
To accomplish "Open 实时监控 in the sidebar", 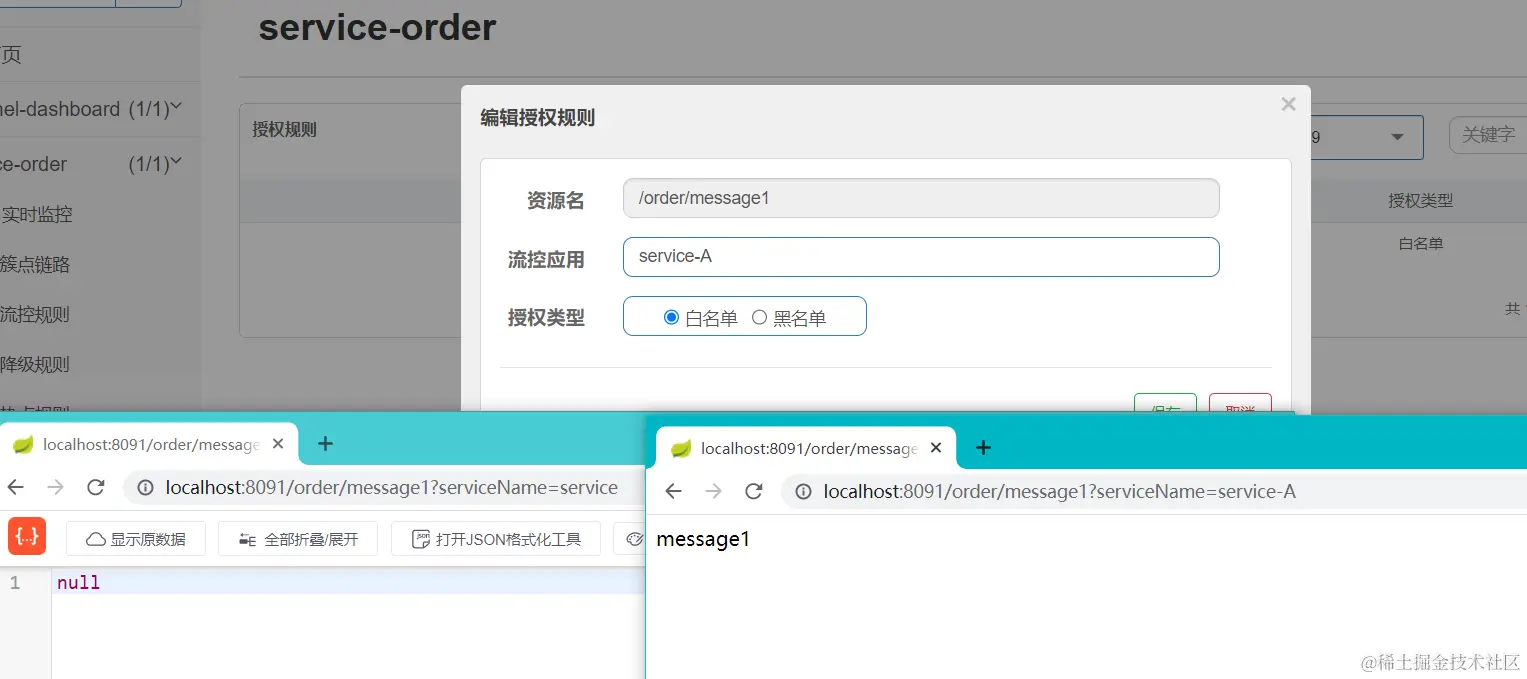I will (x=37, y=214).
